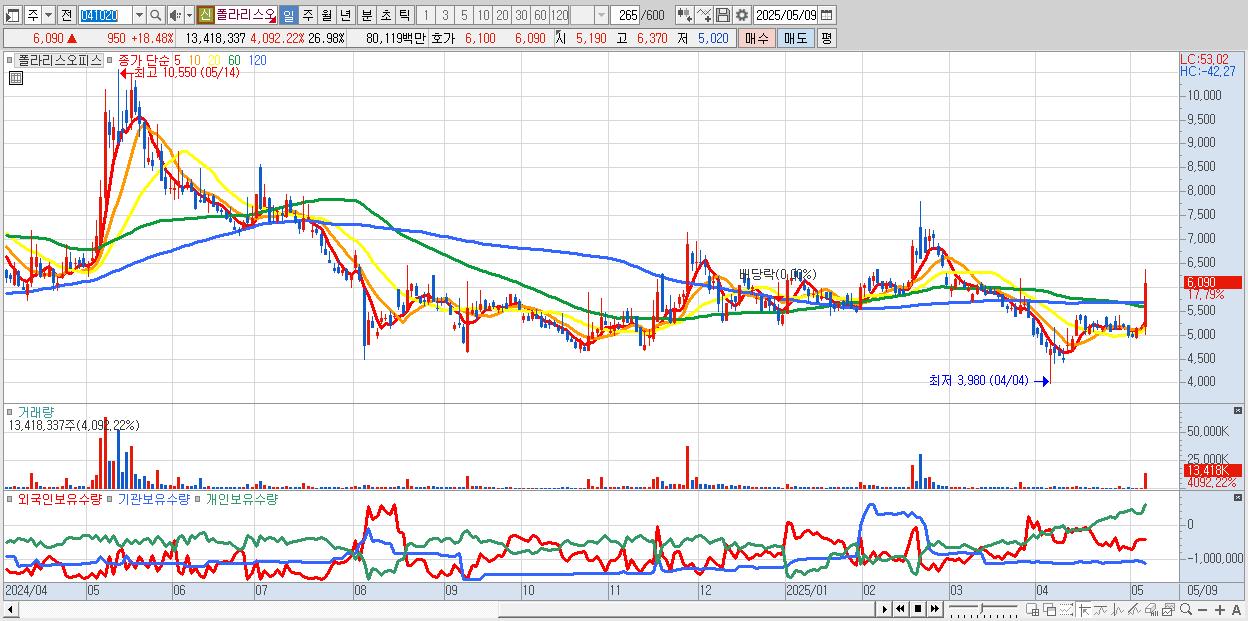1248x621 pixels.
Task: Click the speaker sound icon
Action: [174, 15]
